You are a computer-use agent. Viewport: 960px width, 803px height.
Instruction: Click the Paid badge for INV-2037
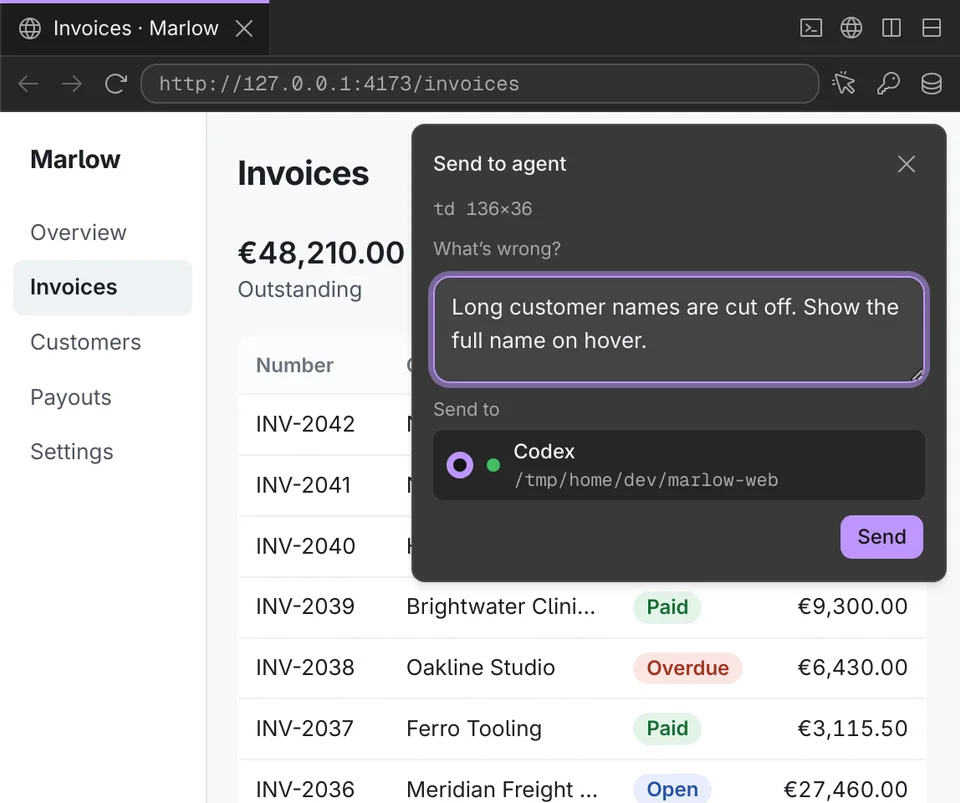click(667, 728)
